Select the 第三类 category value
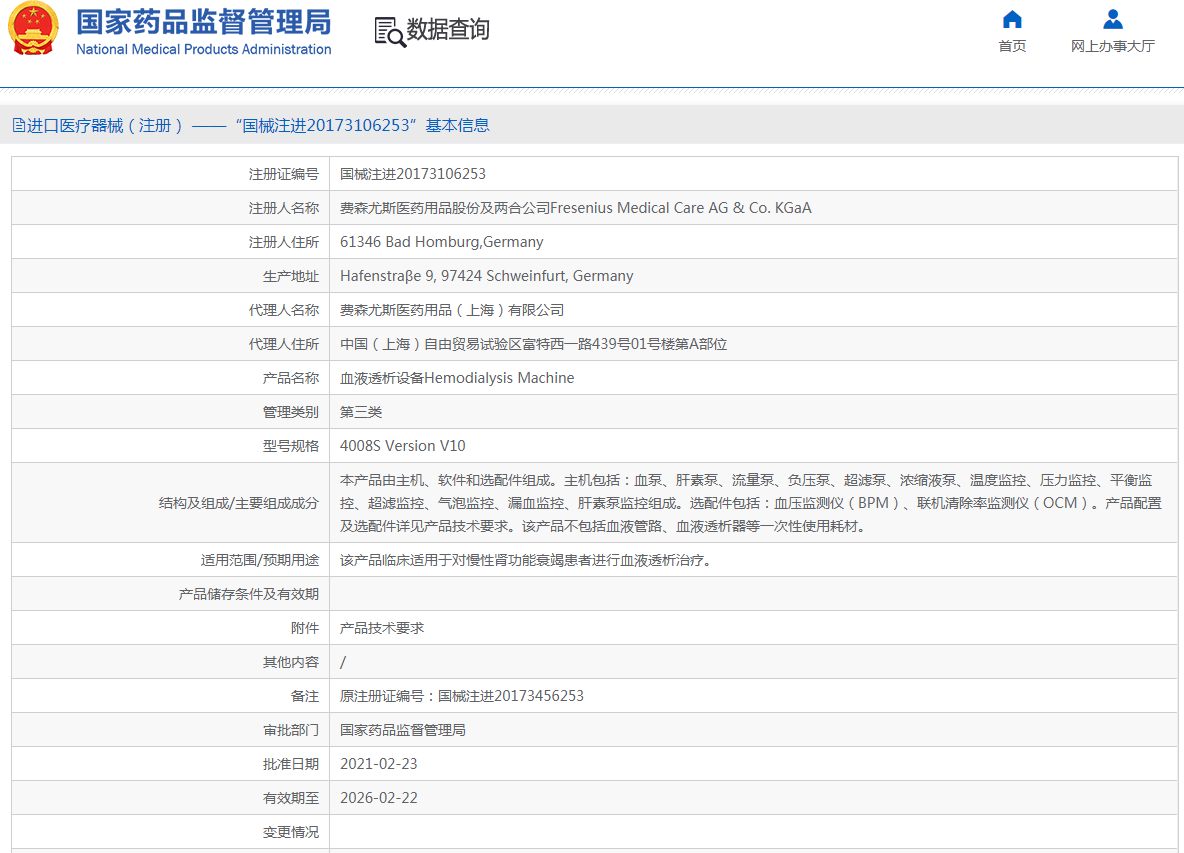This screenshot has width=1184, height=853. tap(361, 412)
